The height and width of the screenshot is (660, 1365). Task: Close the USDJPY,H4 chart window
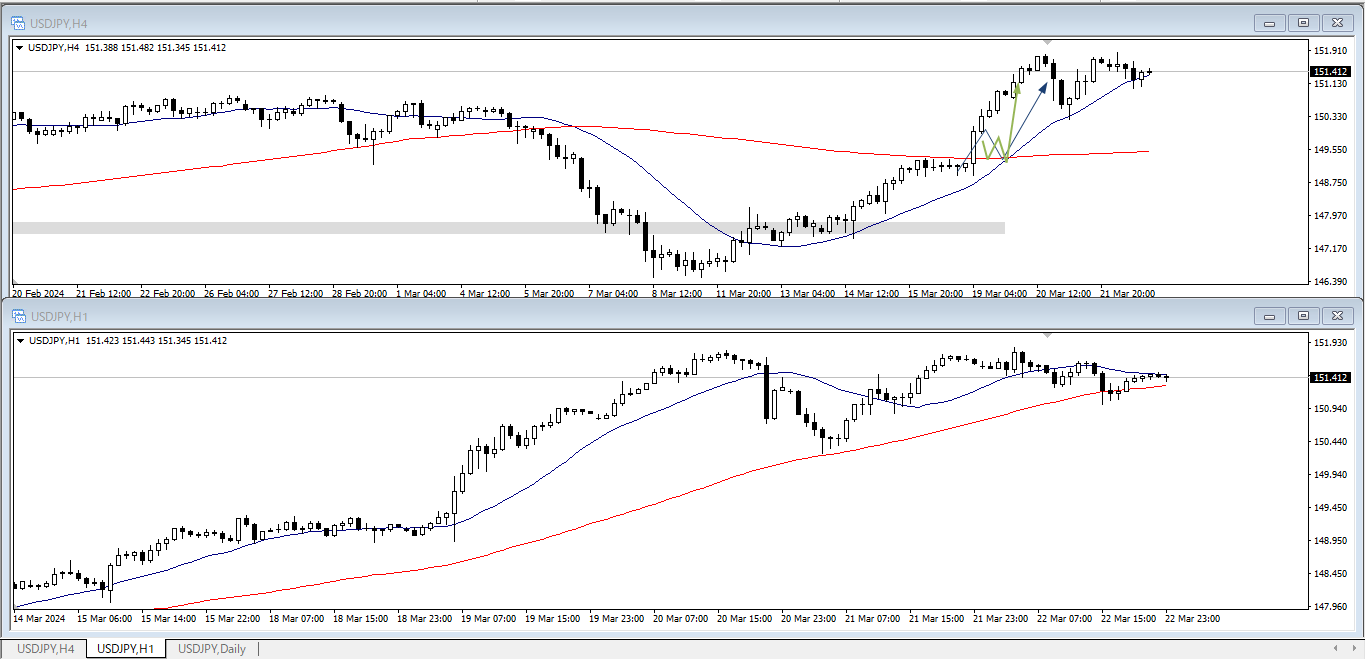1336,22
